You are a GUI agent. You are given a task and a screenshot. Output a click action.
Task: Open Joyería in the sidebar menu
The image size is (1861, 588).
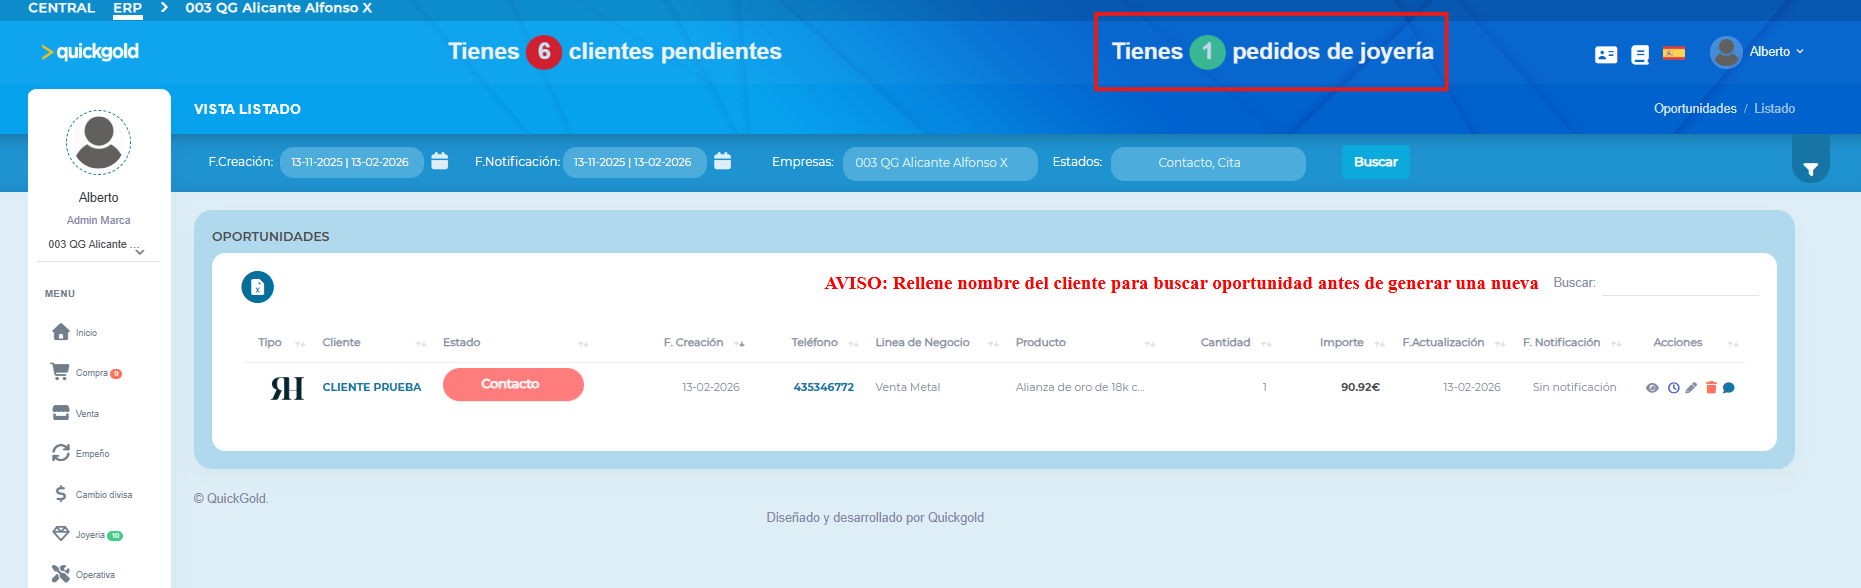click(89, 535)
